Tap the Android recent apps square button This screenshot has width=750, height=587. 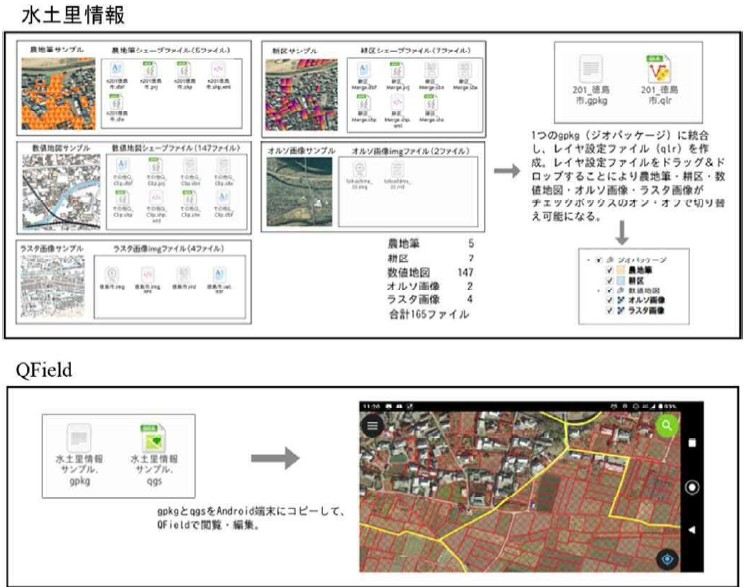[692, 443]
